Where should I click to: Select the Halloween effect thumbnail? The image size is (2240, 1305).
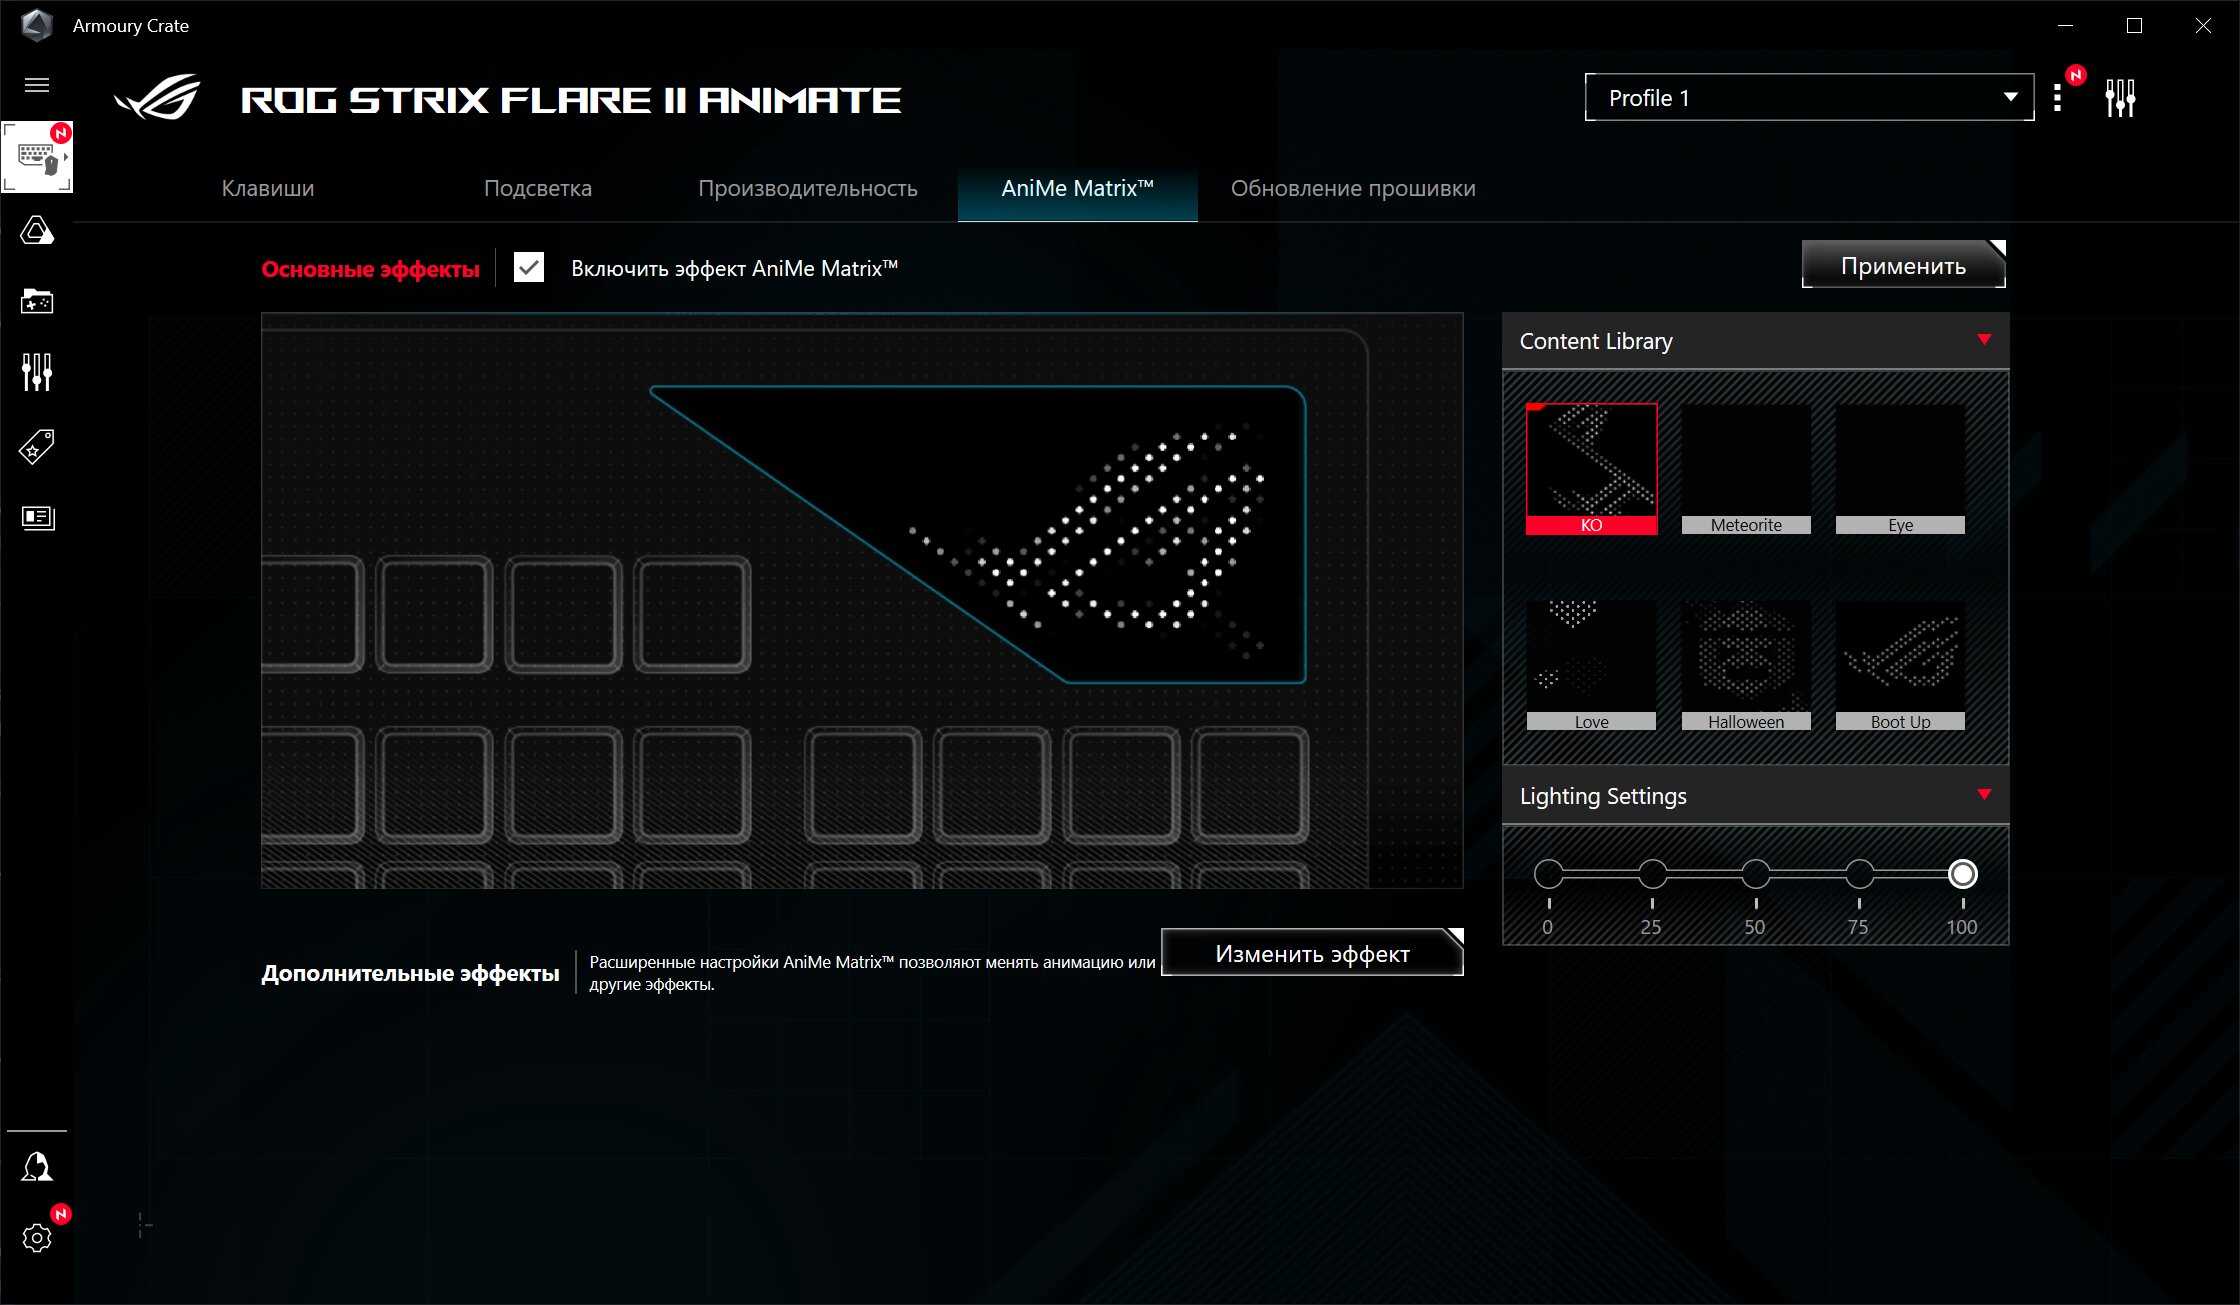(x=1746, y=664)
